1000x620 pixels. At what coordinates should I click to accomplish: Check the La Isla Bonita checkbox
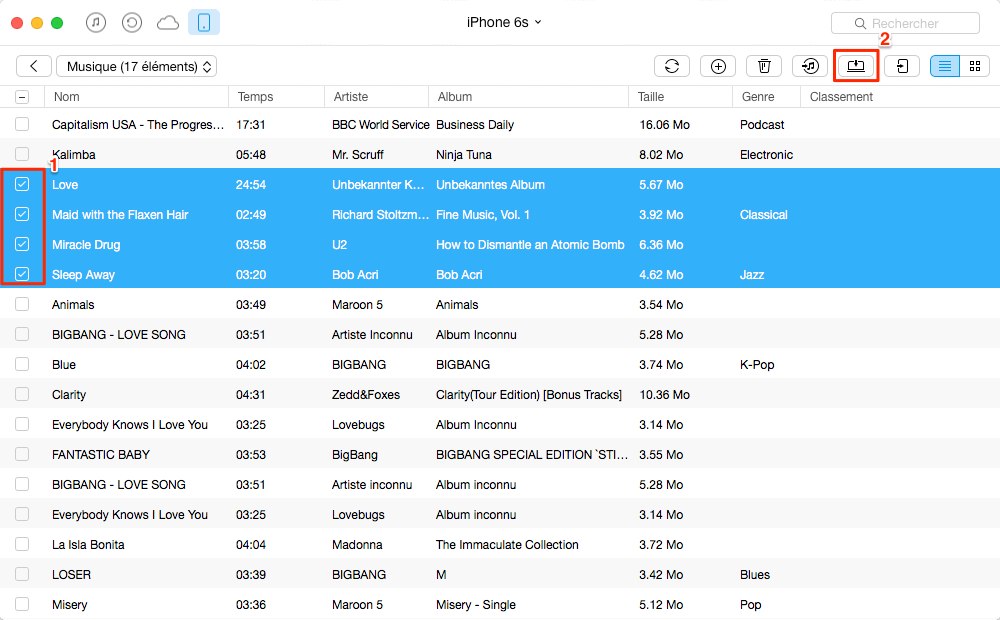[22, 543]
